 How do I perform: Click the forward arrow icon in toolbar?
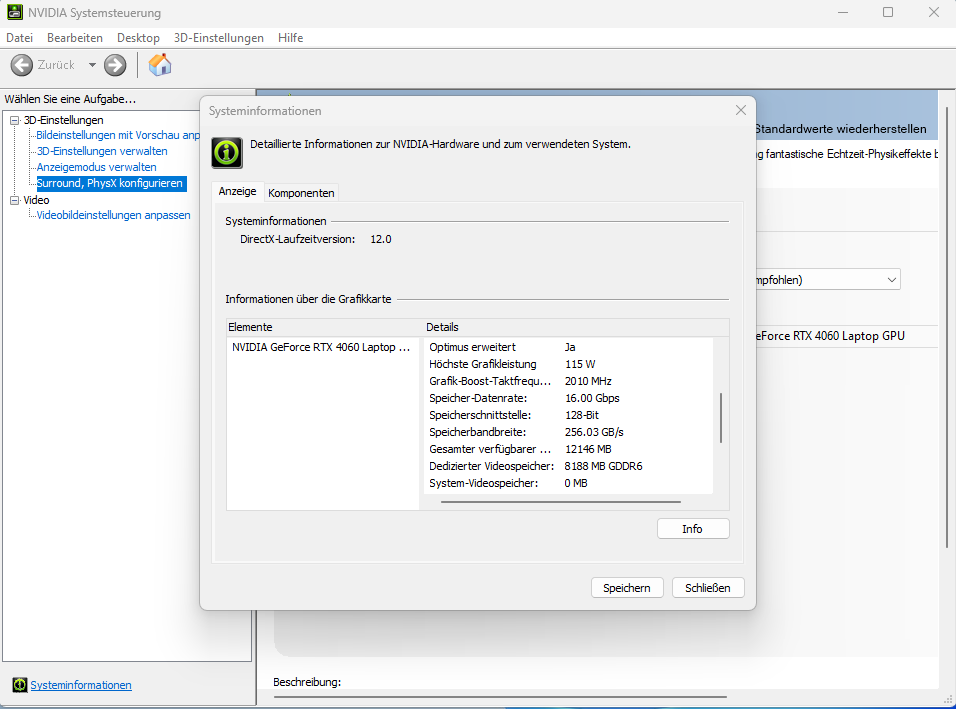pos(115,65)
